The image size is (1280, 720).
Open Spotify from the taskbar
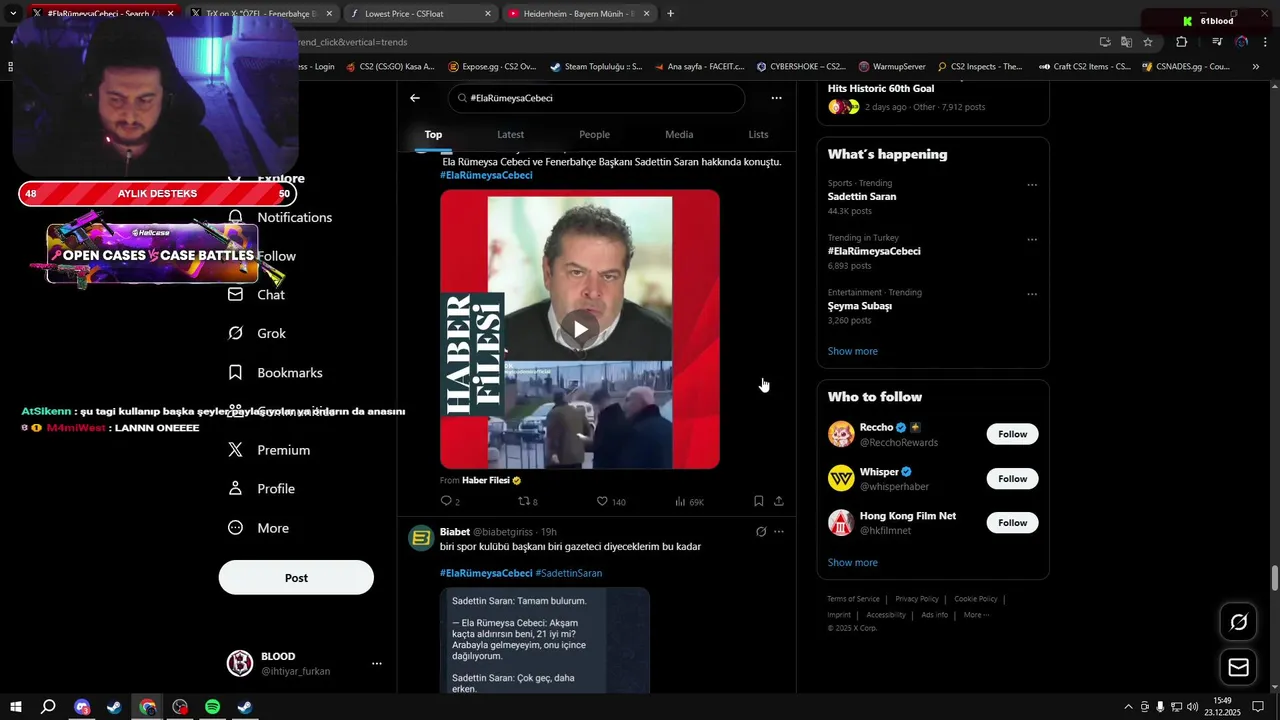[213, 707]
